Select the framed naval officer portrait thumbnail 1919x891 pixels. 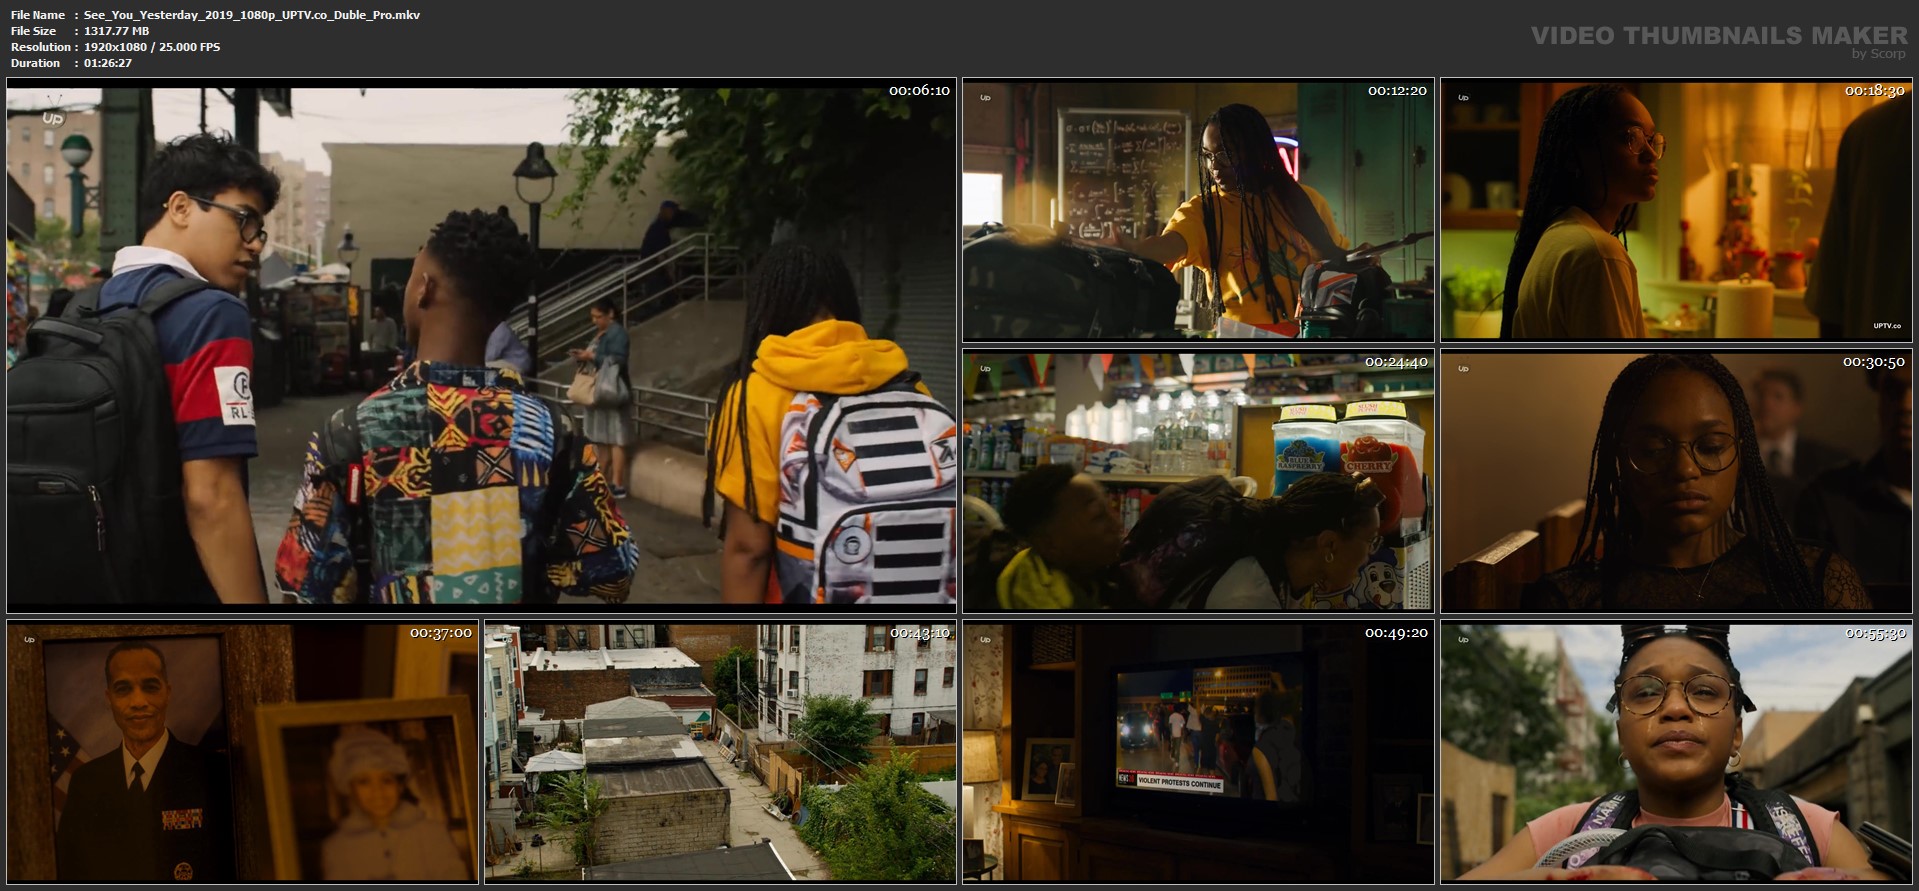point(242,752)
